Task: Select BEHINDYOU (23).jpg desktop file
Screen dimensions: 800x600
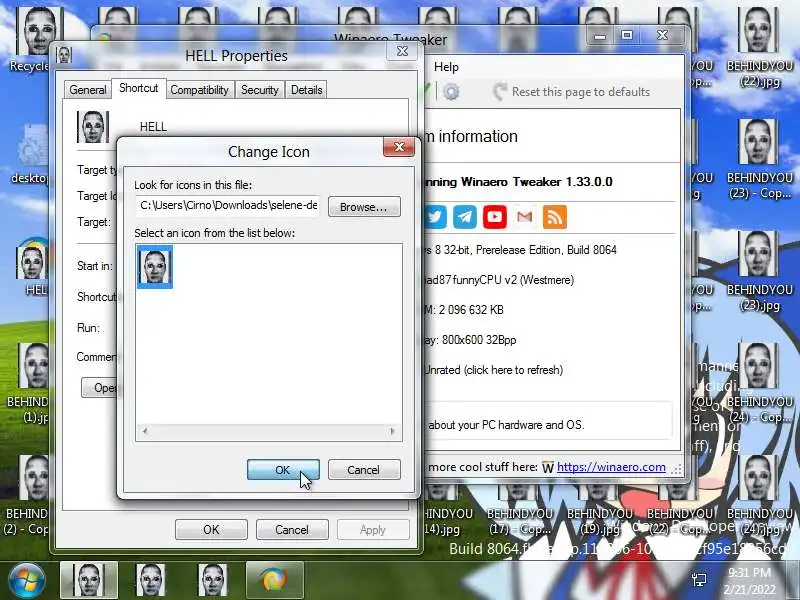Action: coord(759,270)
